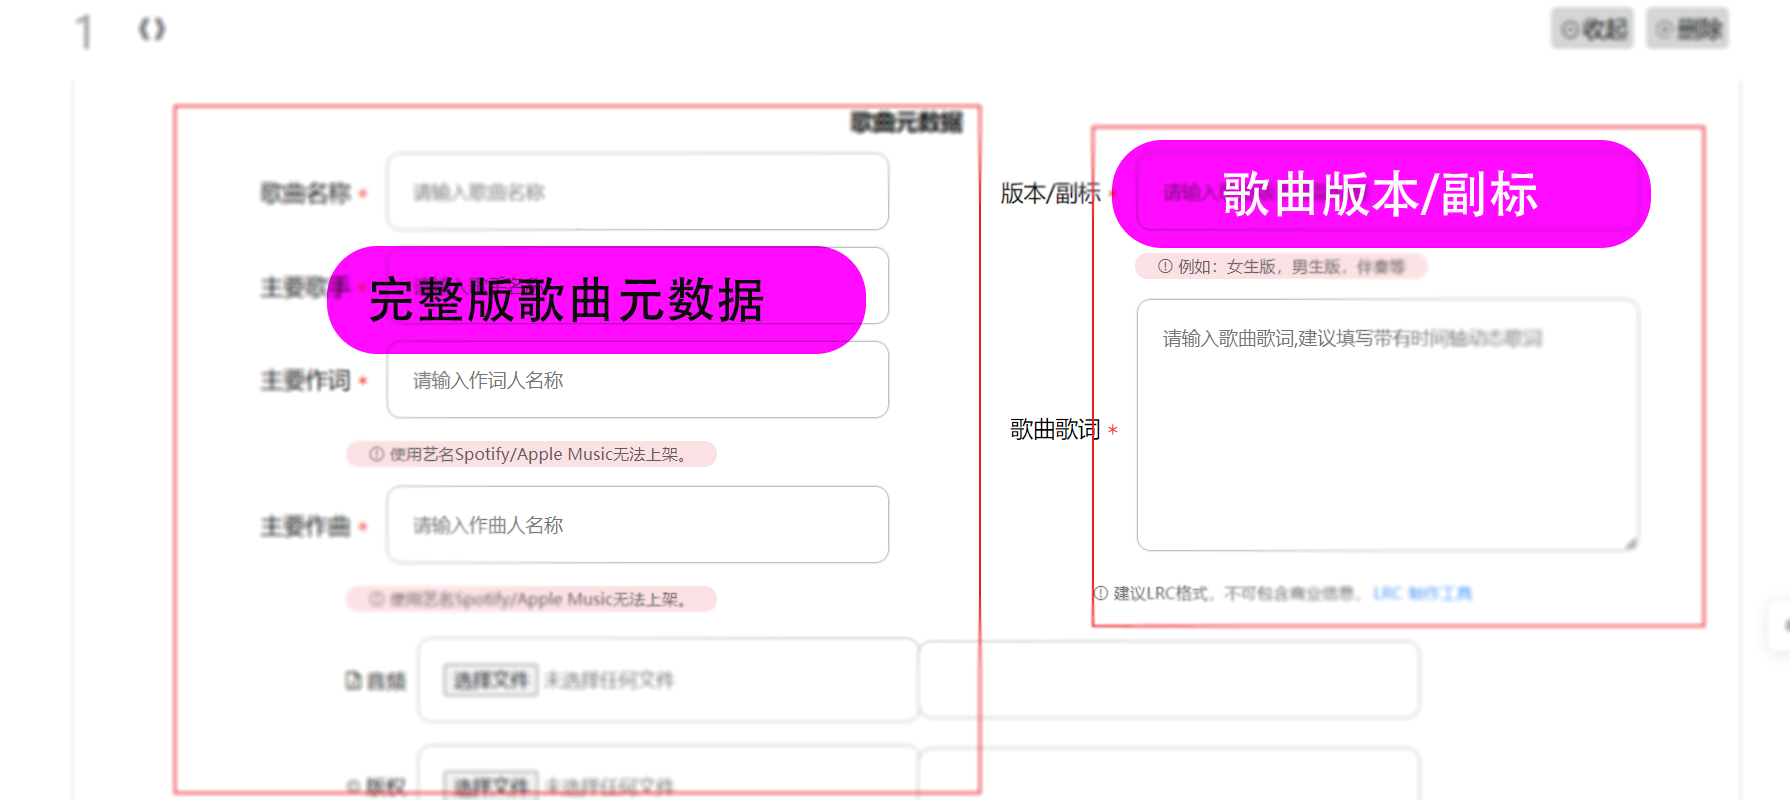
Task: Click the 歌曲歌词 field label
Action: coord(1055,430)
